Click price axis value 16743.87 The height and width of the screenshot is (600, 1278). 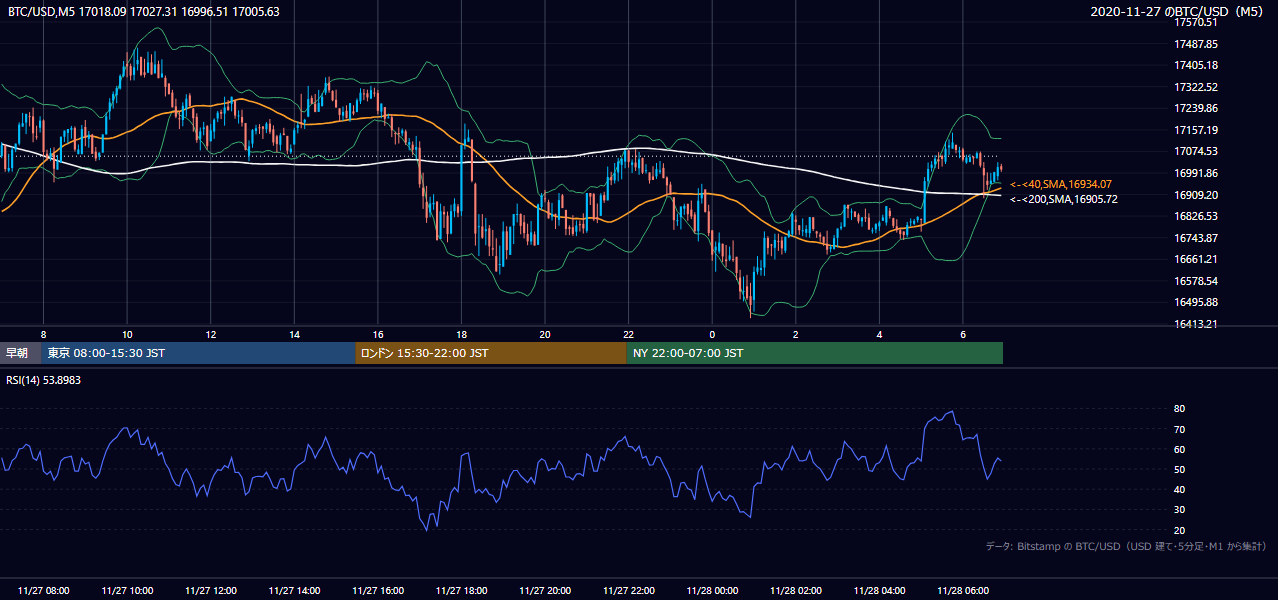pos(1196,238)
